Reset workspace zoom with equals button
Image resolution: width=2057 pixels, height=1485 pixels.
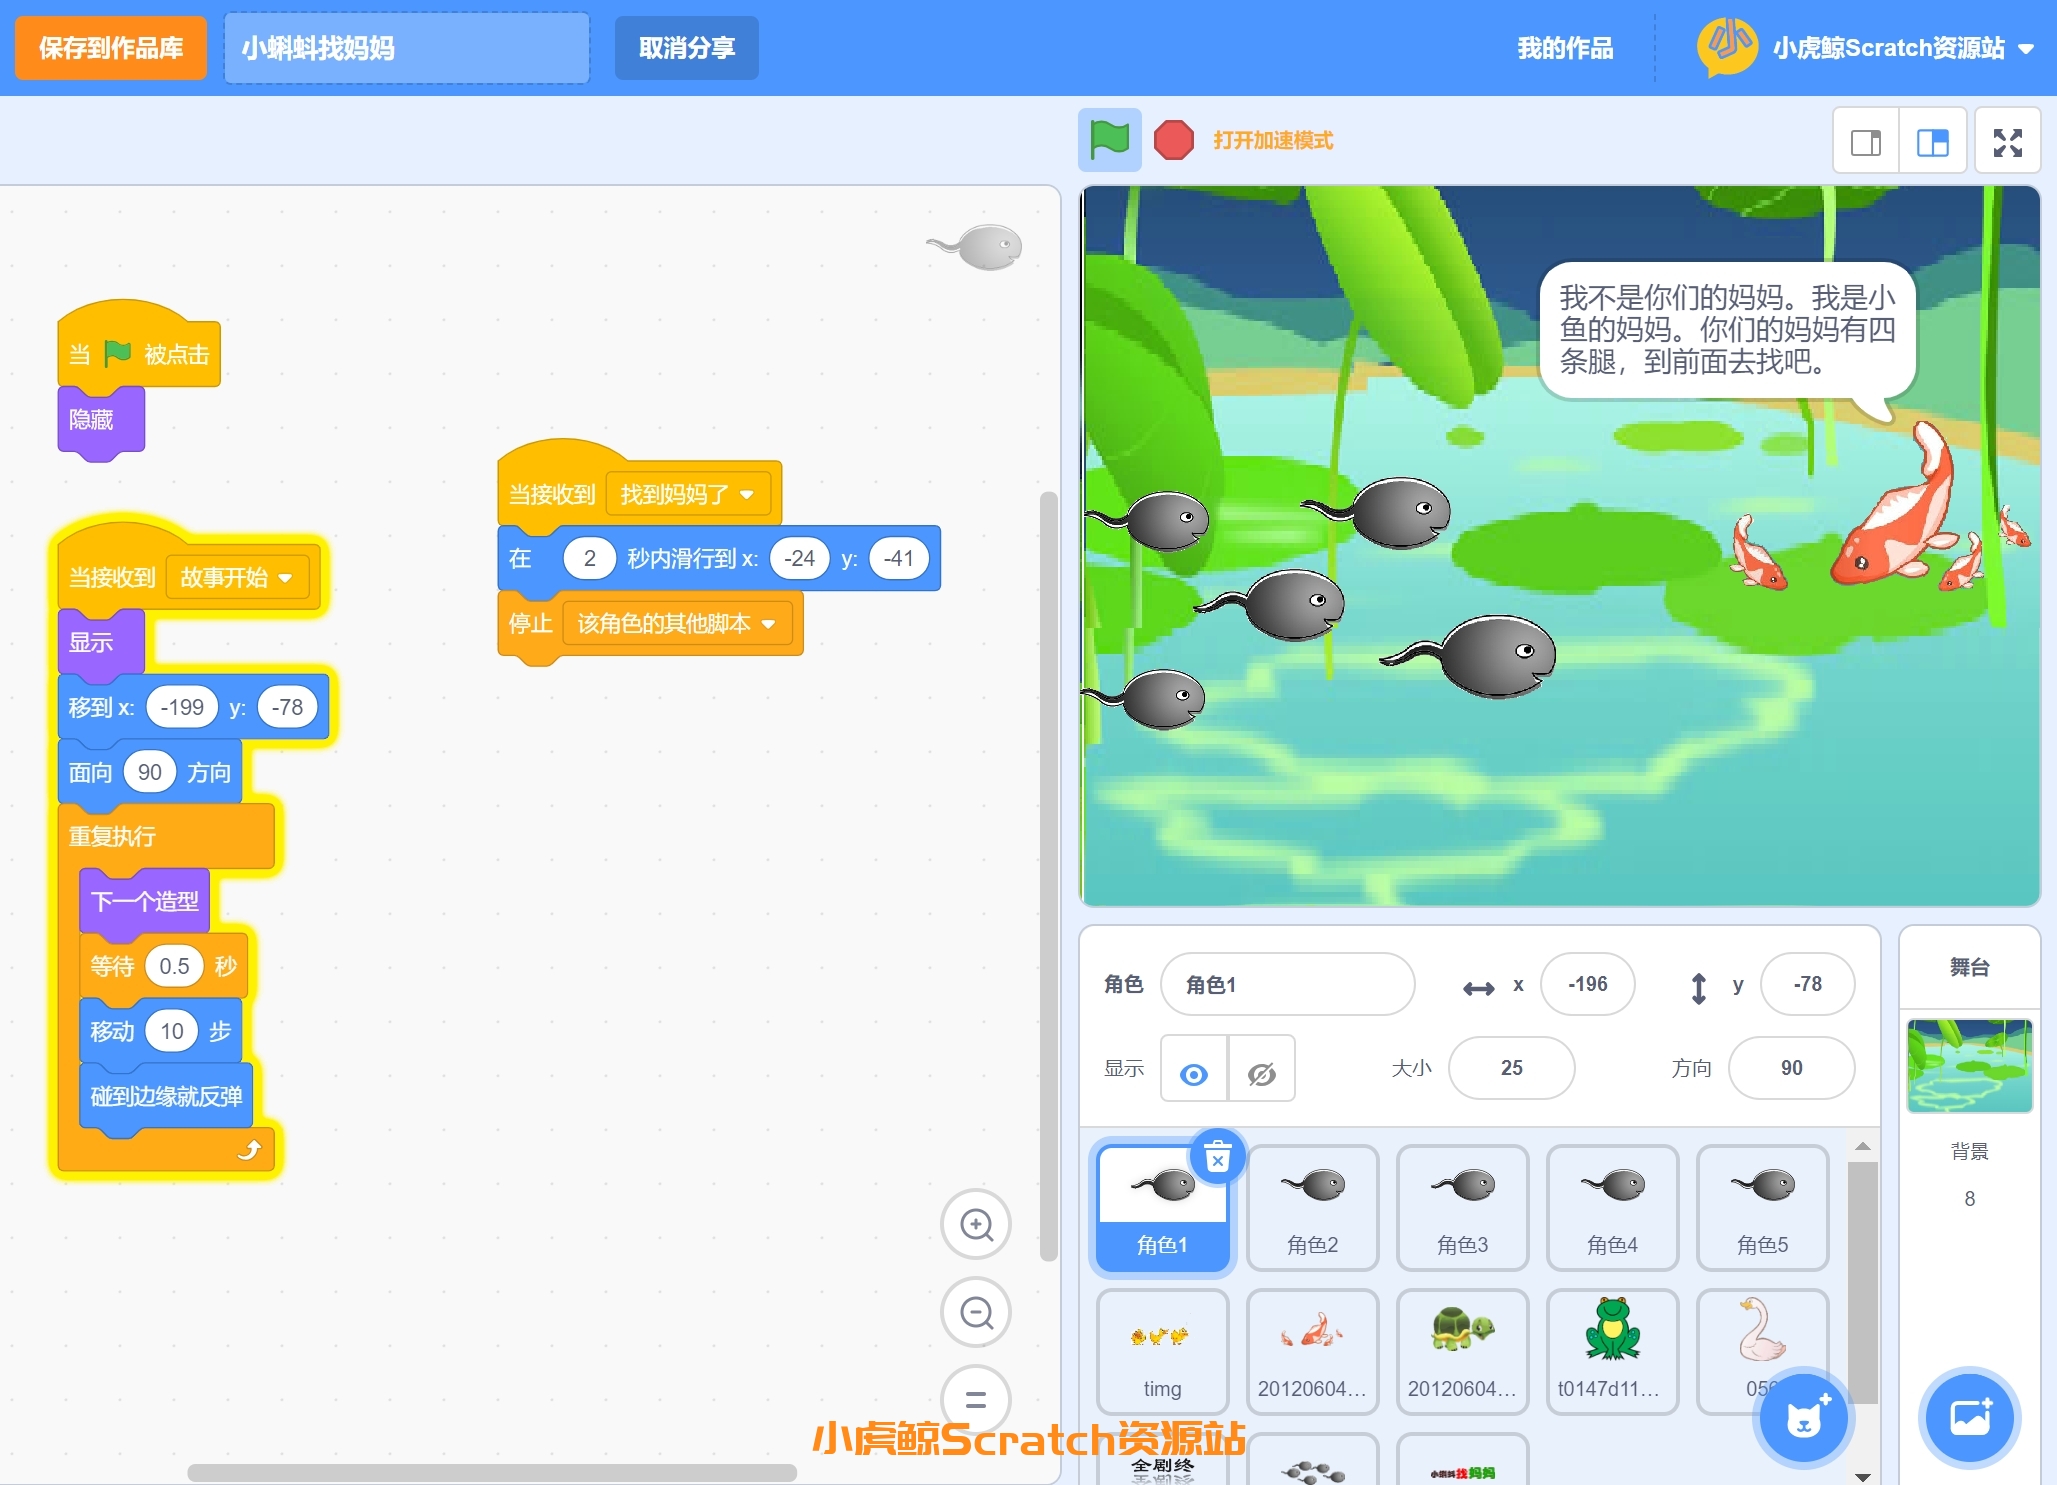(x=976, y=1399)
